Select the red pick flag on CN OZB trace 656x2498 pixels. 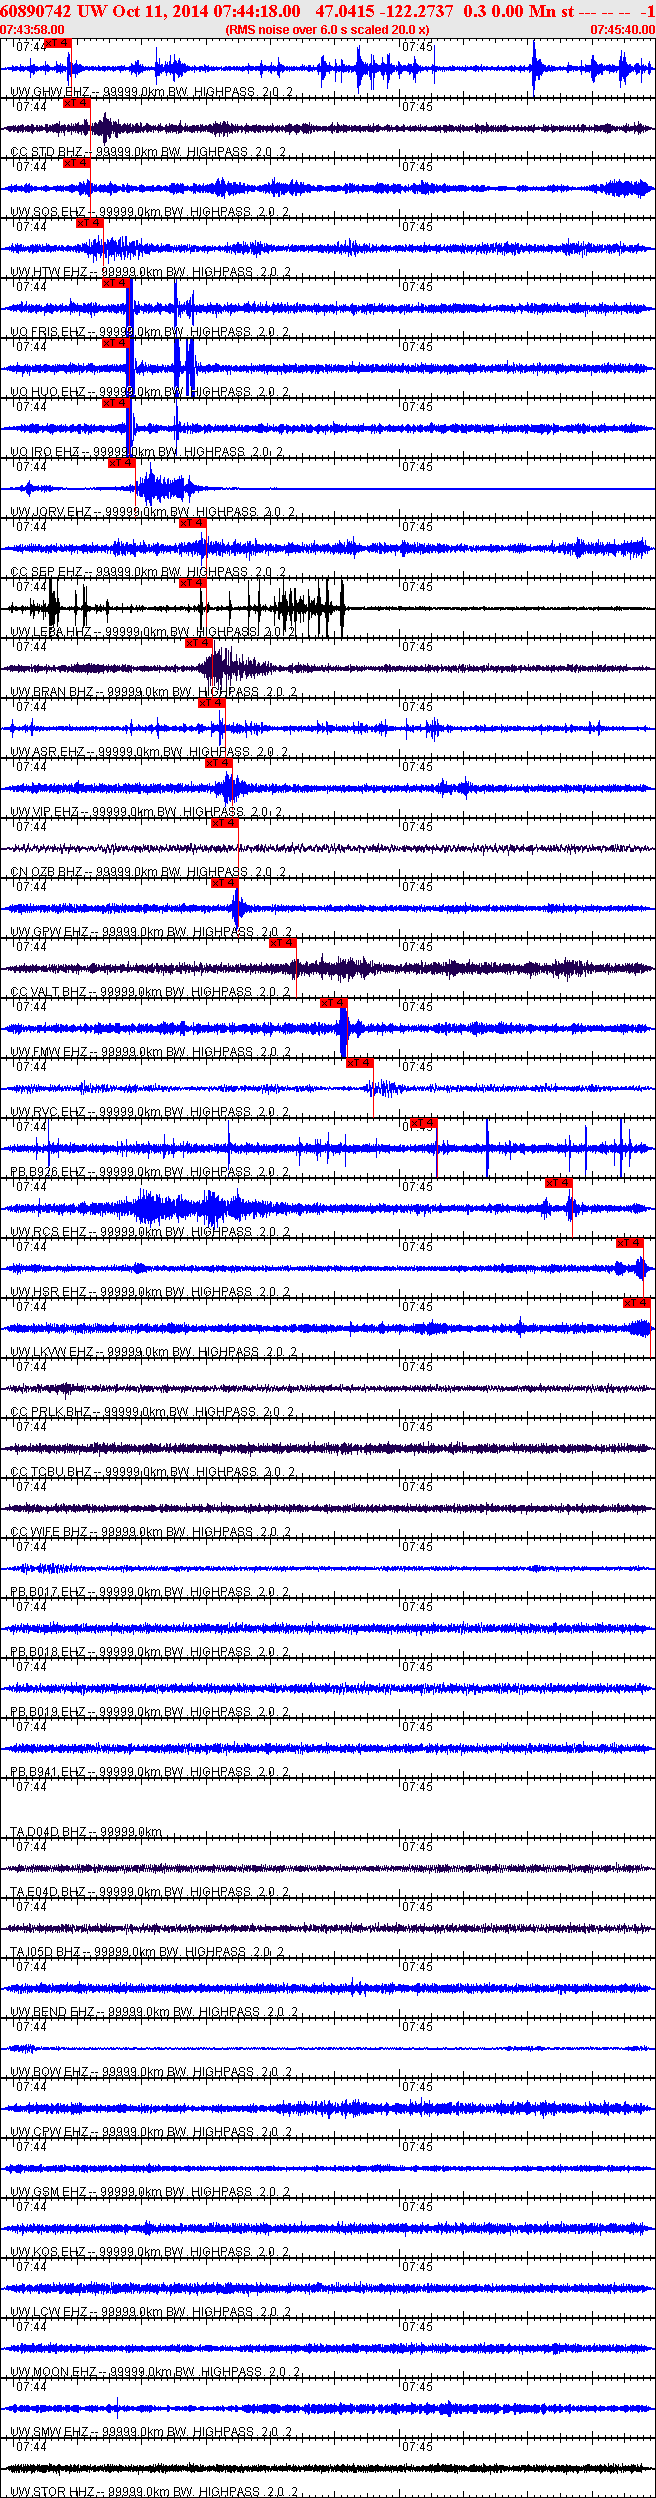(x=224, y=823)
